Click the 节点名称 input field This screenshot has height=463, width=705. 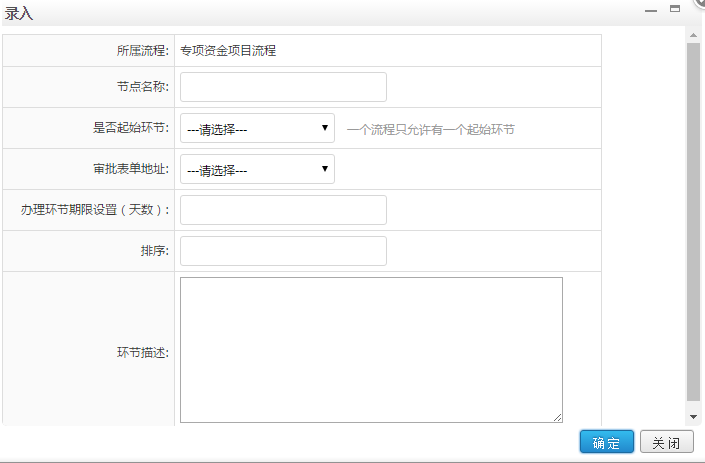[x=283, y=87]
